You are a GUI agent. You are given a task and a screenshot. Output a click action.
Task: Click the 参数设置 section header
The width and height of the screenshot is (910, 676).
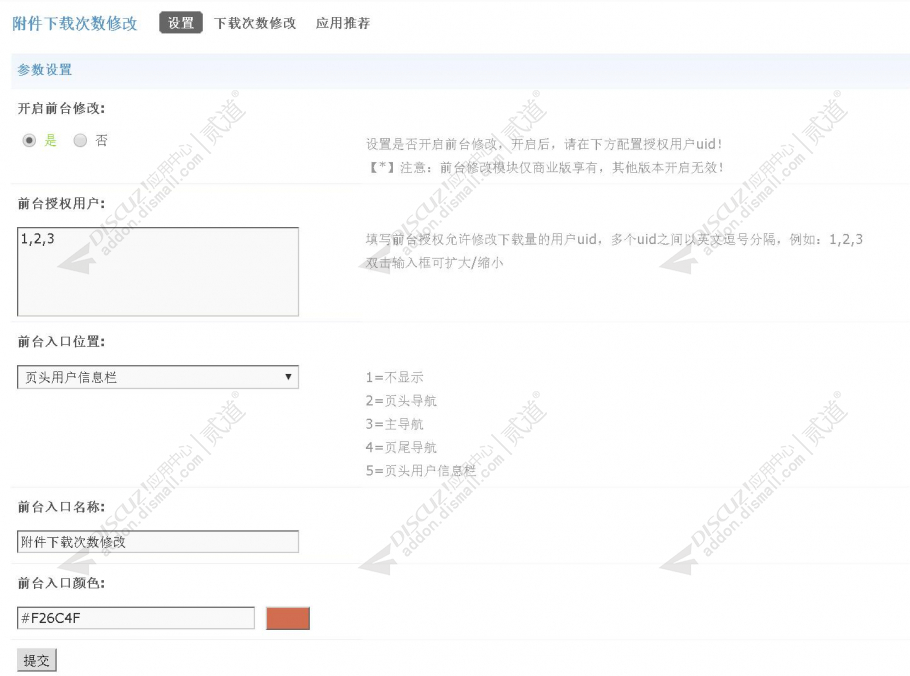click(45, 70)
